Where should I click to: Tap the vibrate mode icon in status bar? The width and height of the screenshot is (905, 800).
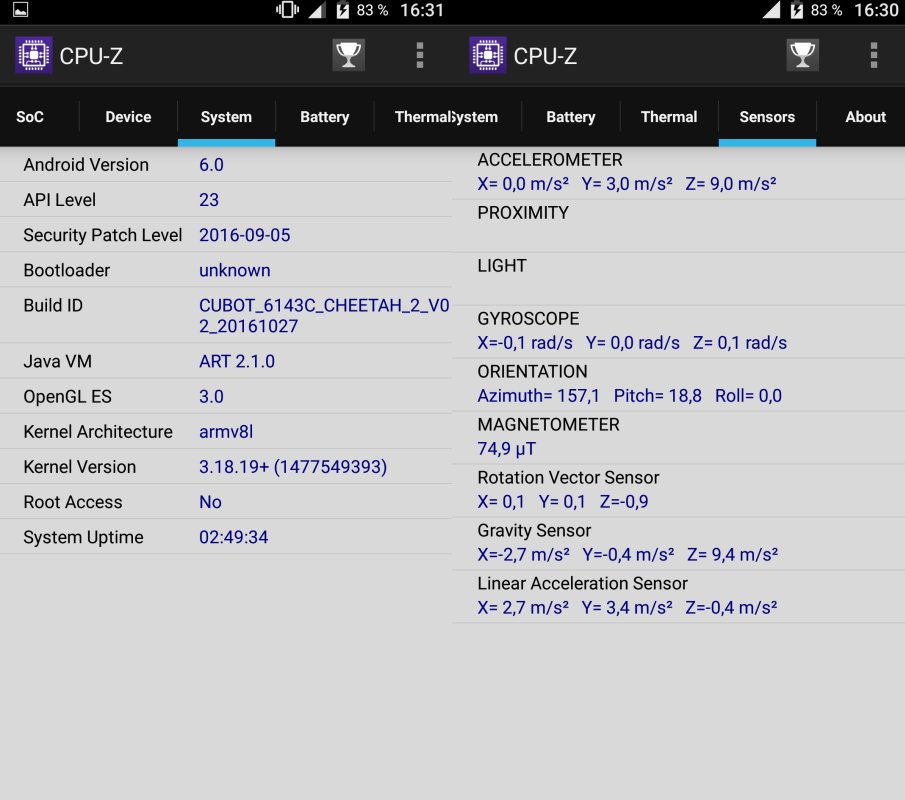[287, 10]
